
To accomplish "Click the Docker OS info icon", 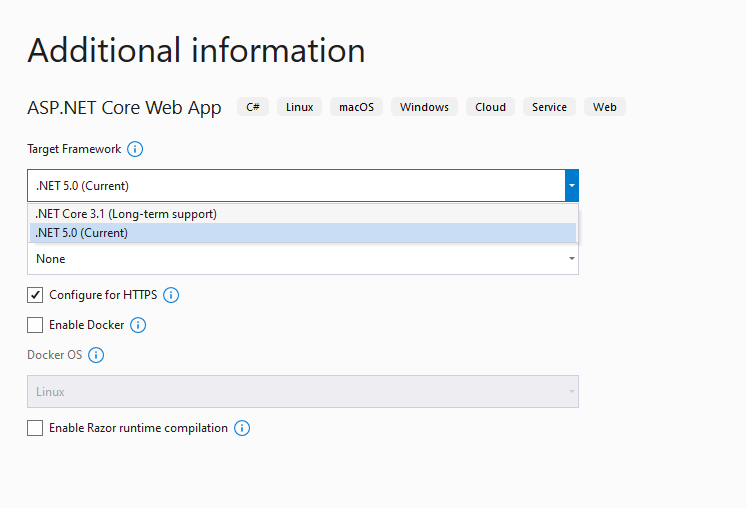I will [96, 355].
